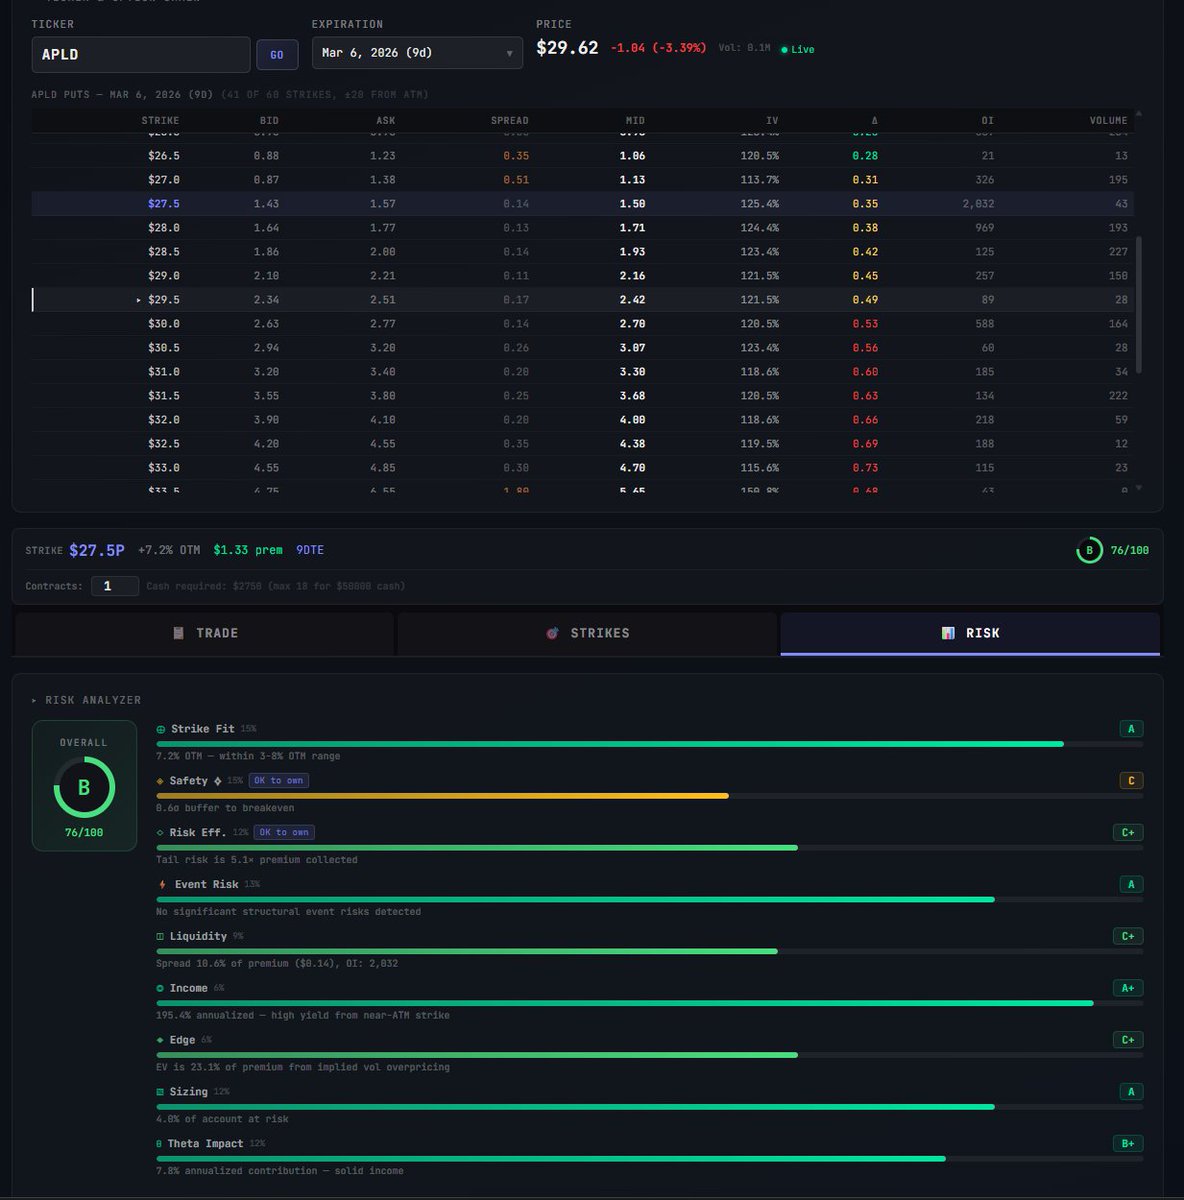Click the C grade badge for Safety
Image resolution: width=1184 pixels, height=1200 pixels.
click(x=1131, y=781)
